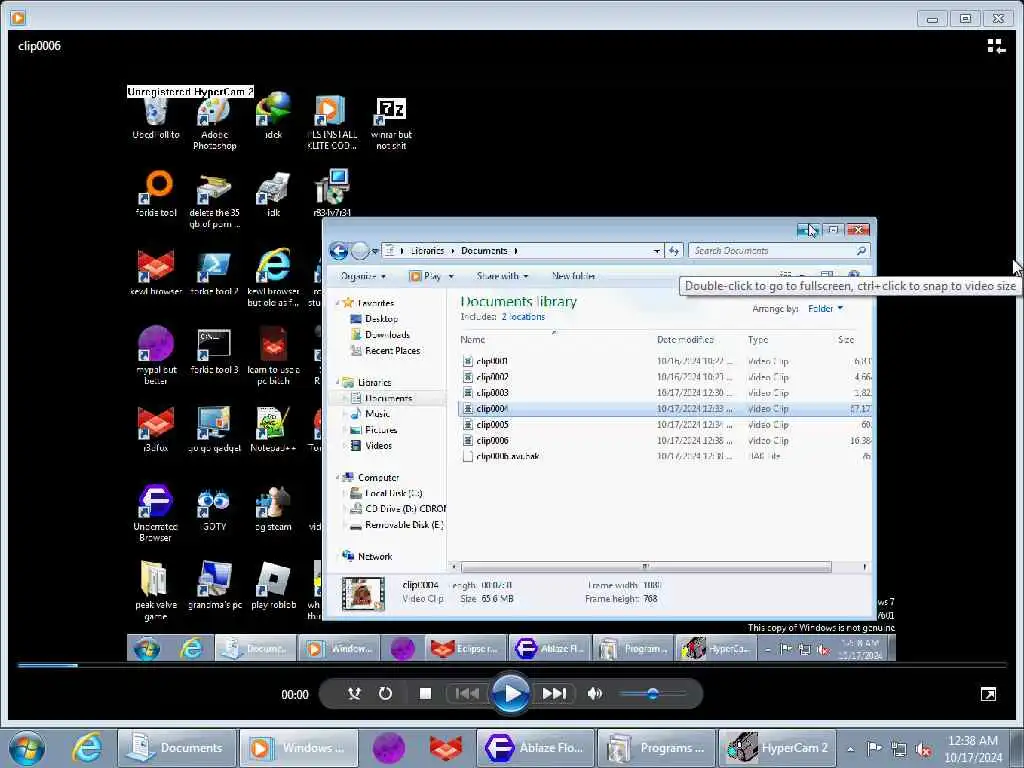
Task: Click Removable Disk (E:) in the recording
Action: click(404, 524)
